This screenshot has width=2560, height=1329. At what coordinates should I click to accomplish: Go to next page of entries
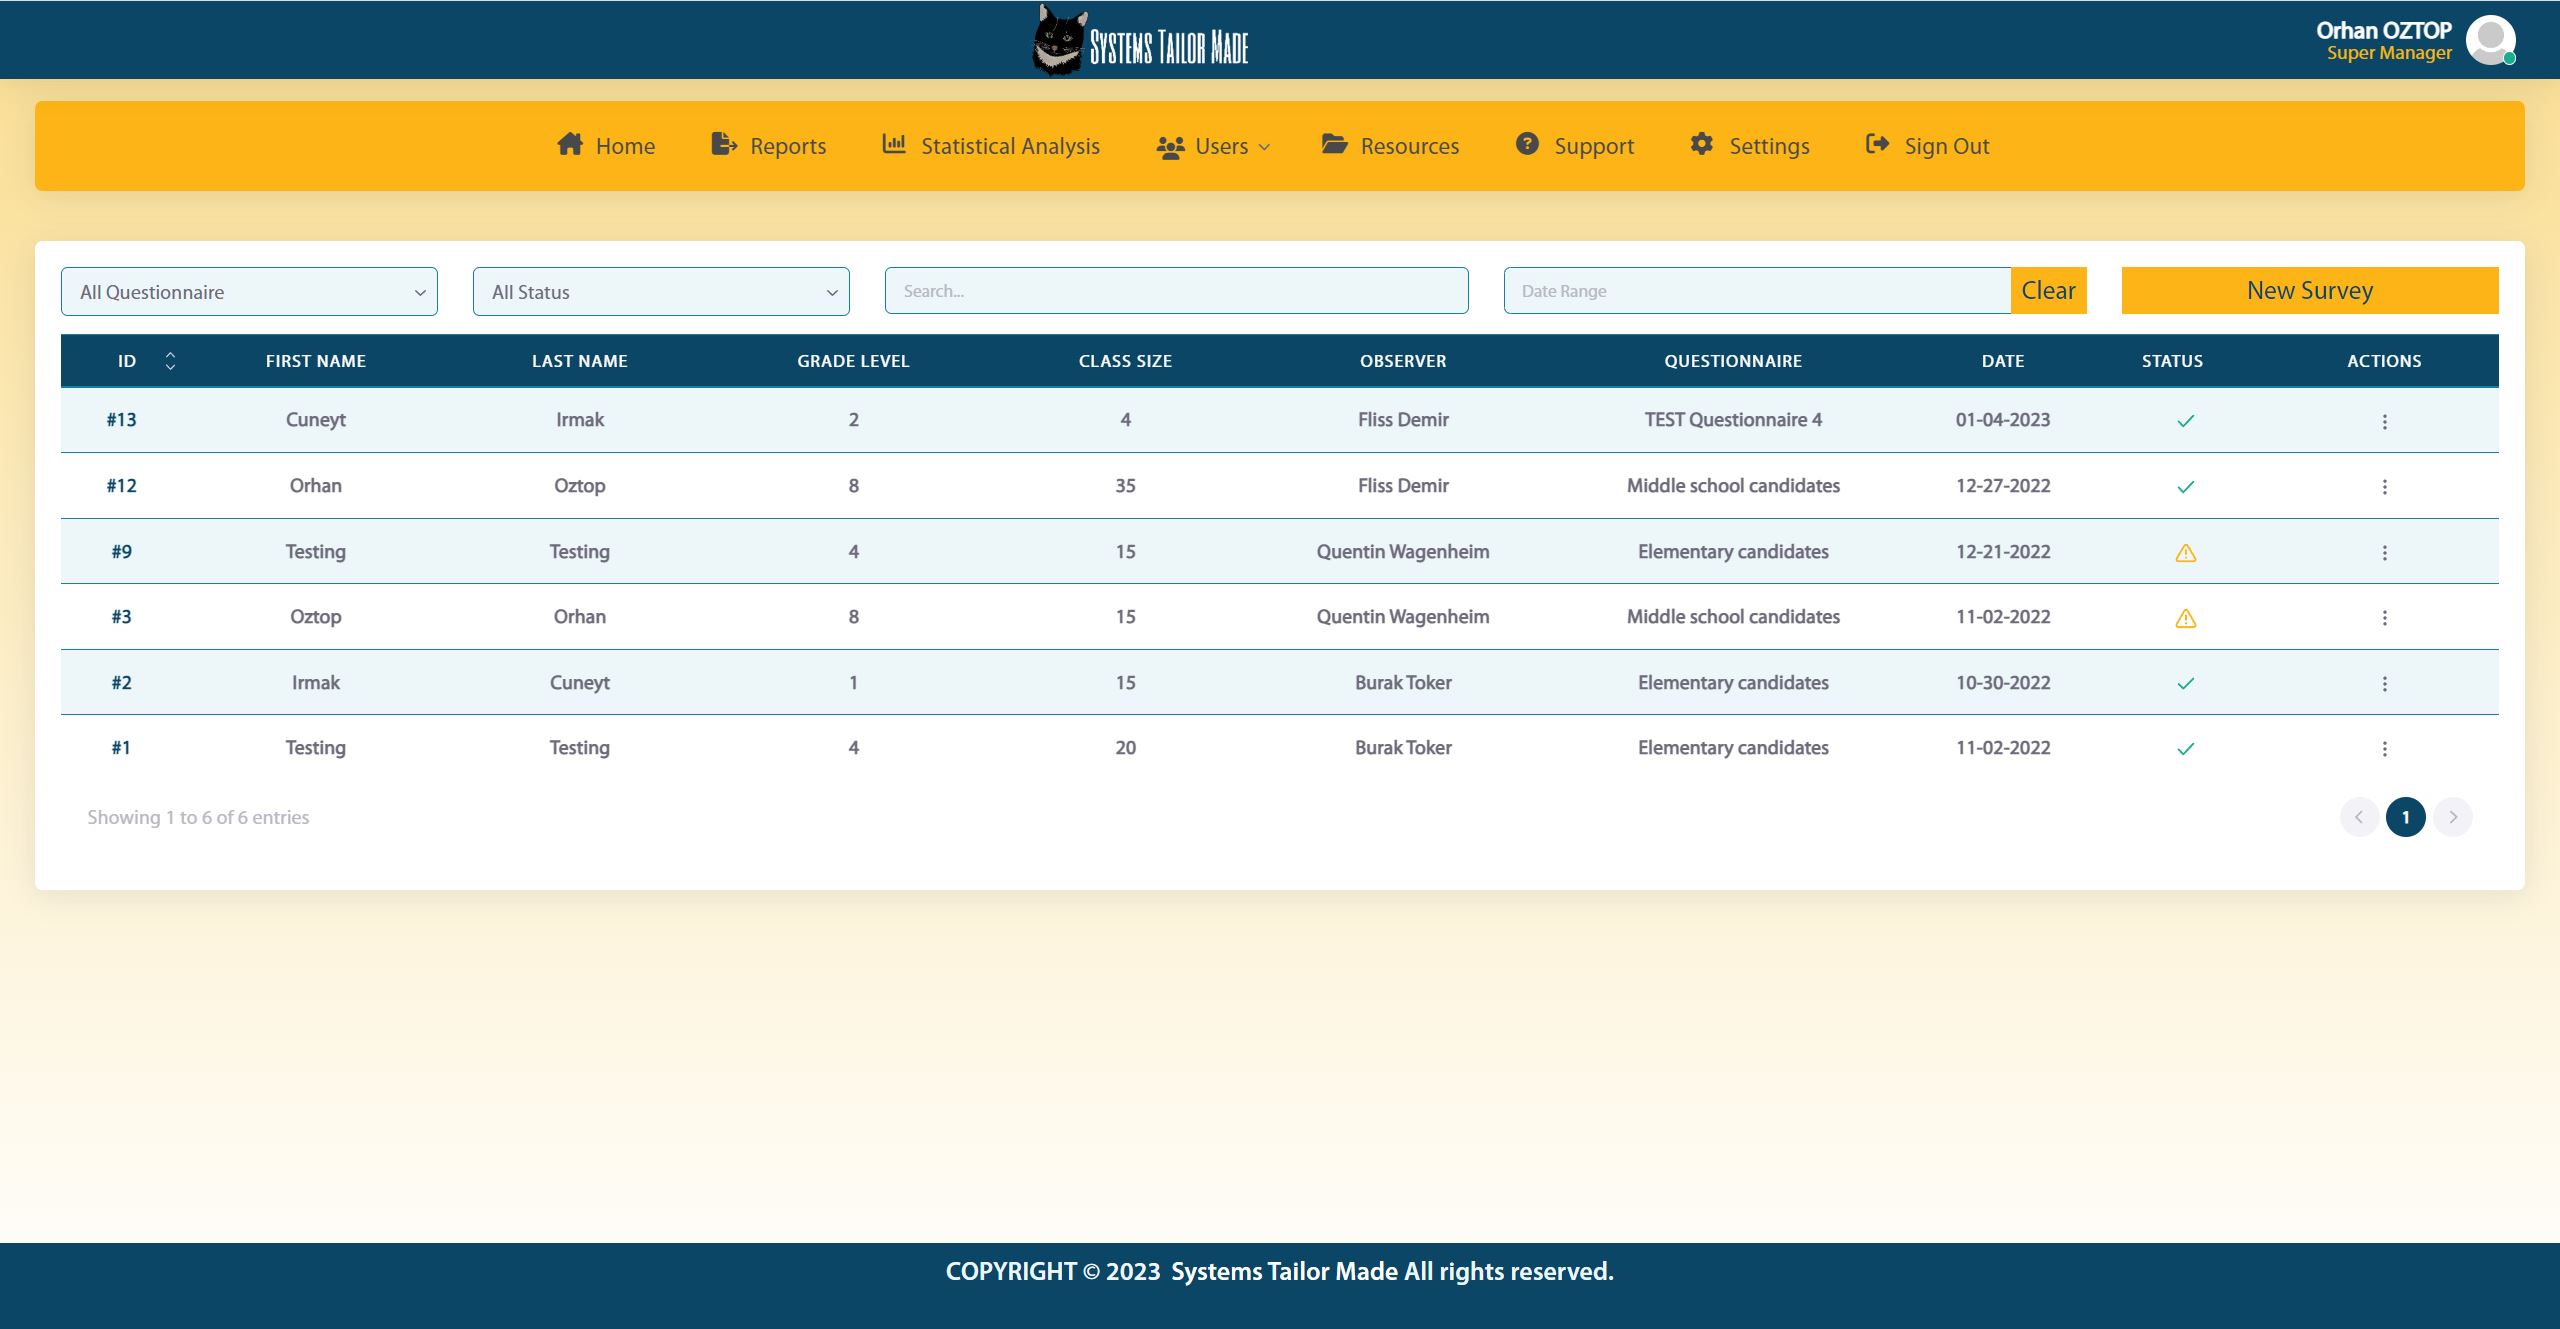coord(2452,817)
